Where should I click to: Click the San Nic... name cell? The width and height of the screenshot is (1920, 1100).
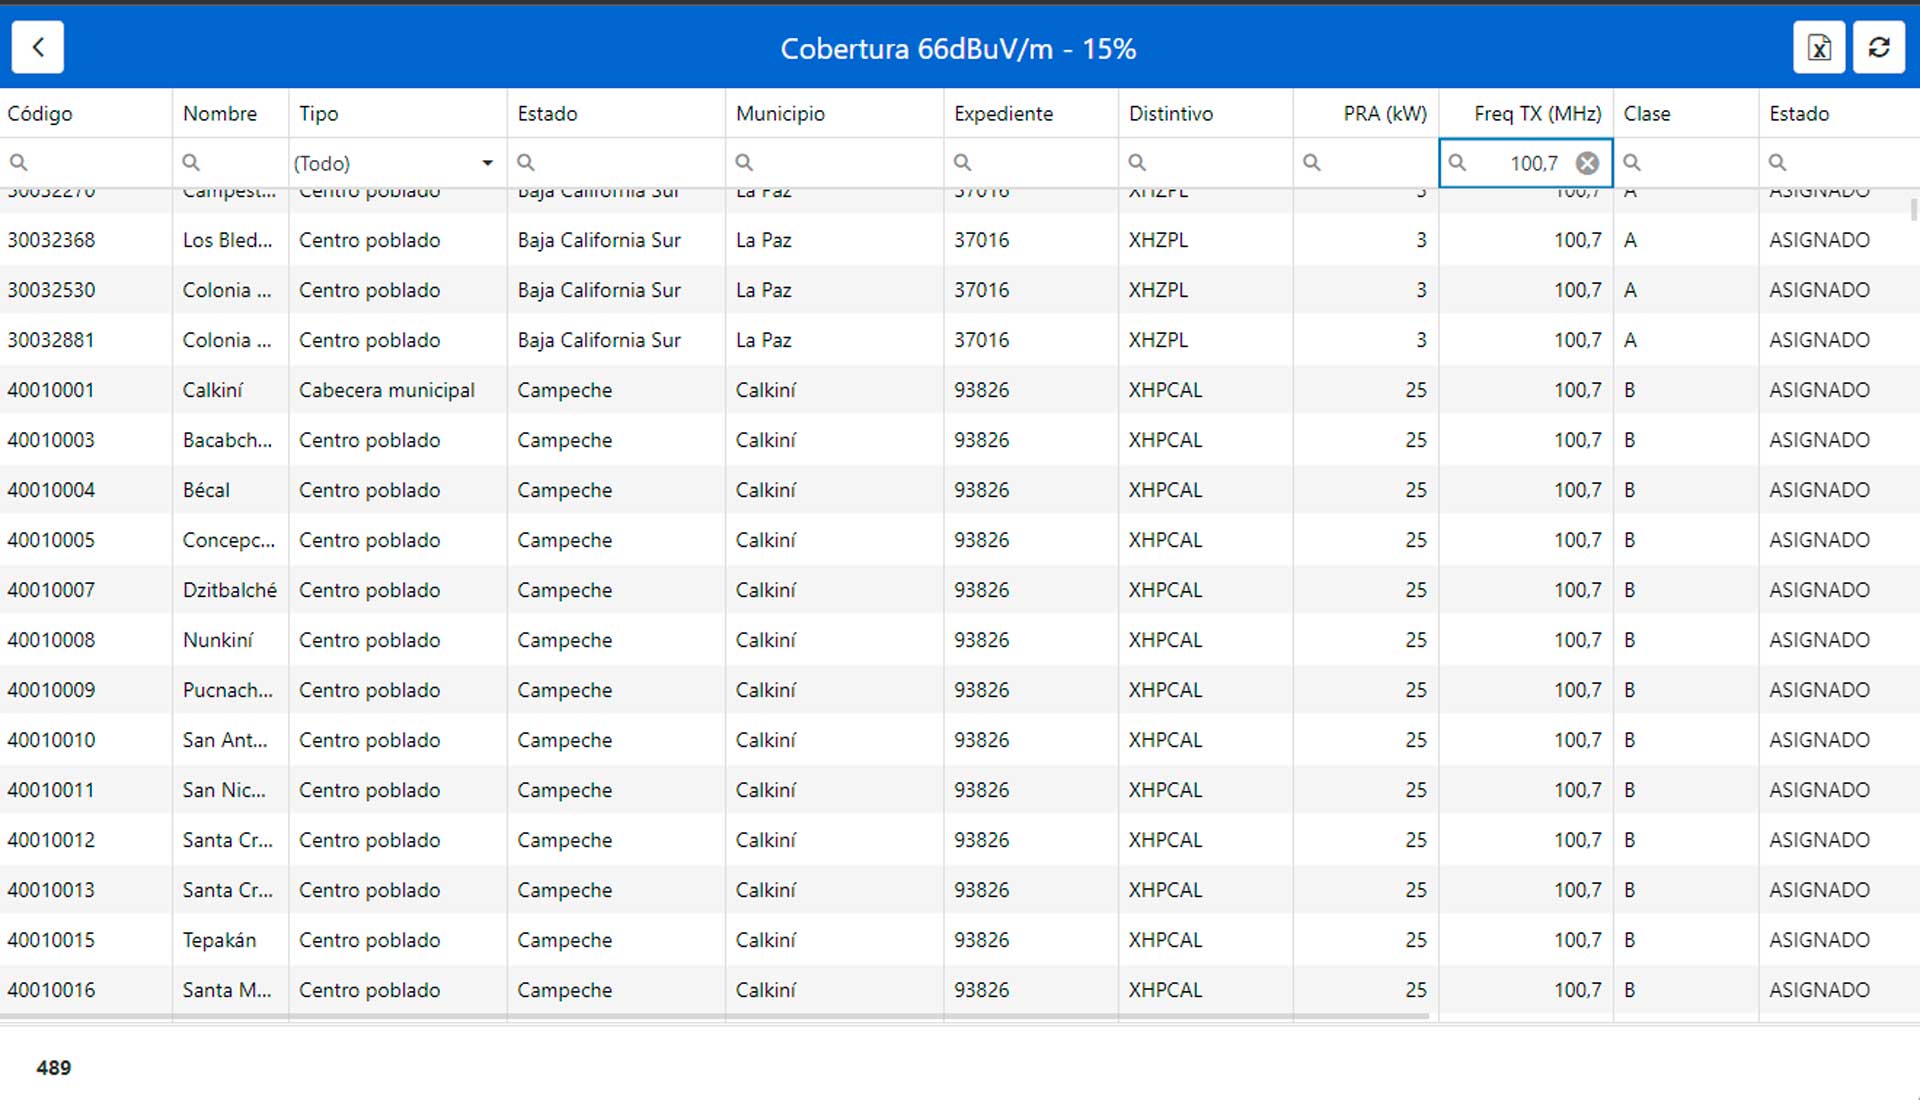230,790
